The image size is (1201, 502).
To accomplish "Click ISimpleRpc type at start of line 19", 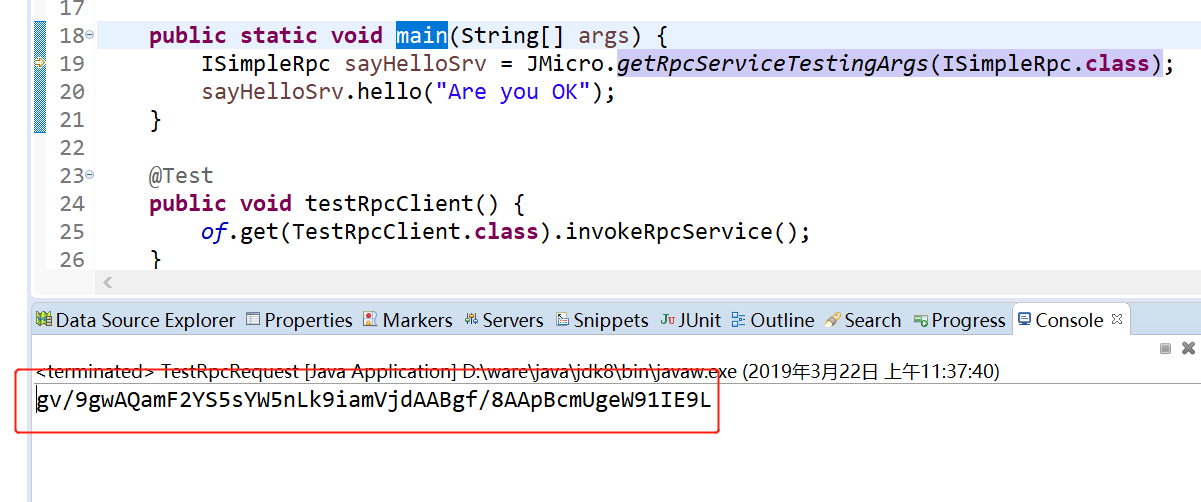I will pos(266,64).
